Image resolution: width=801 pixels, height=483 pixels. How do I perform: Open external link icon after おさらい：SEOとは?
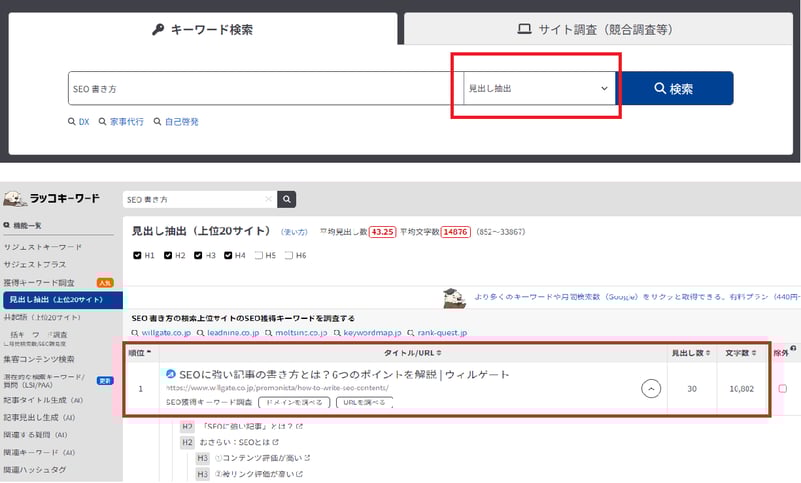(x=276, y=442)
